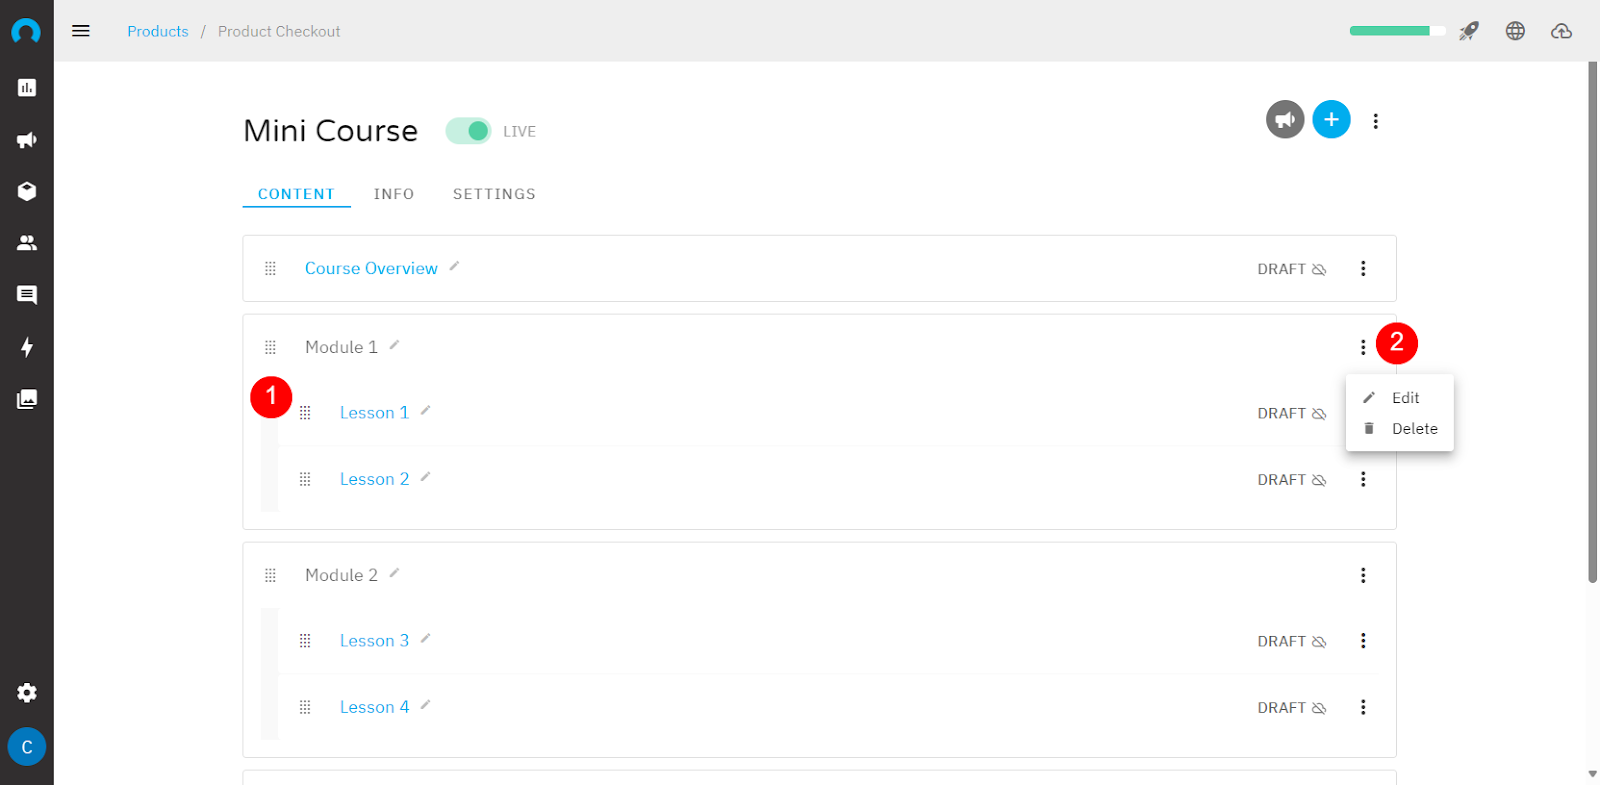This screenshot has height=785, width=1600.
Task: Select the CONTENT tab
Action: point(296,194)
